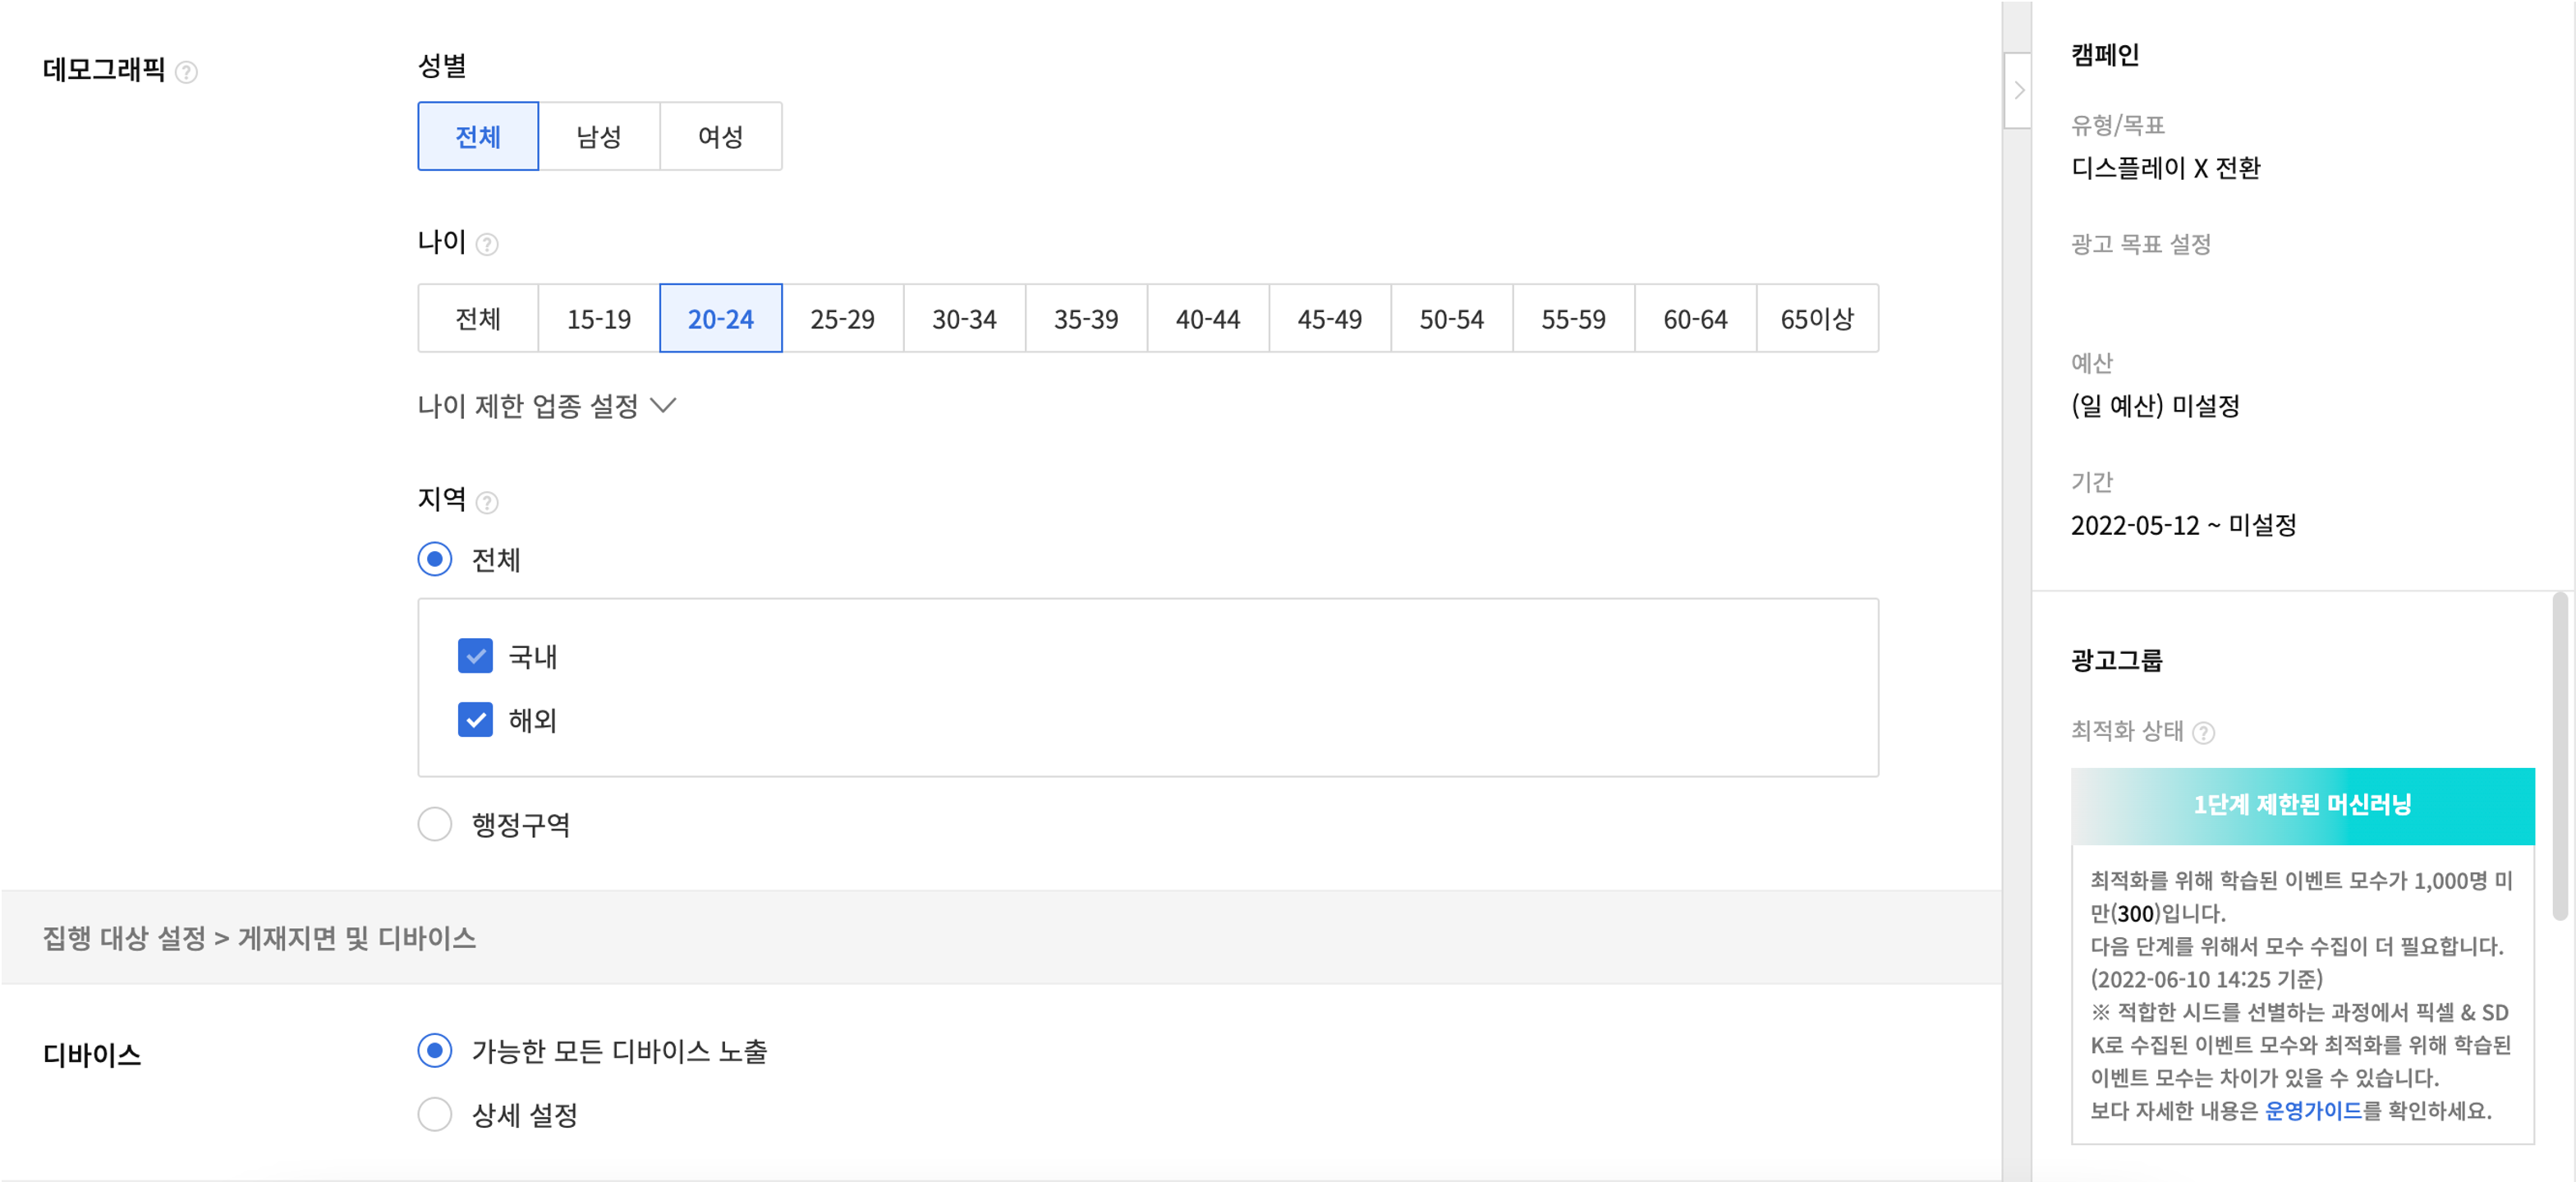This screenshot has height=1182, width=2576.
Task: Click the 1단계 제한된 머신러닝 status banner
Action: click(x=2302, y=806)
